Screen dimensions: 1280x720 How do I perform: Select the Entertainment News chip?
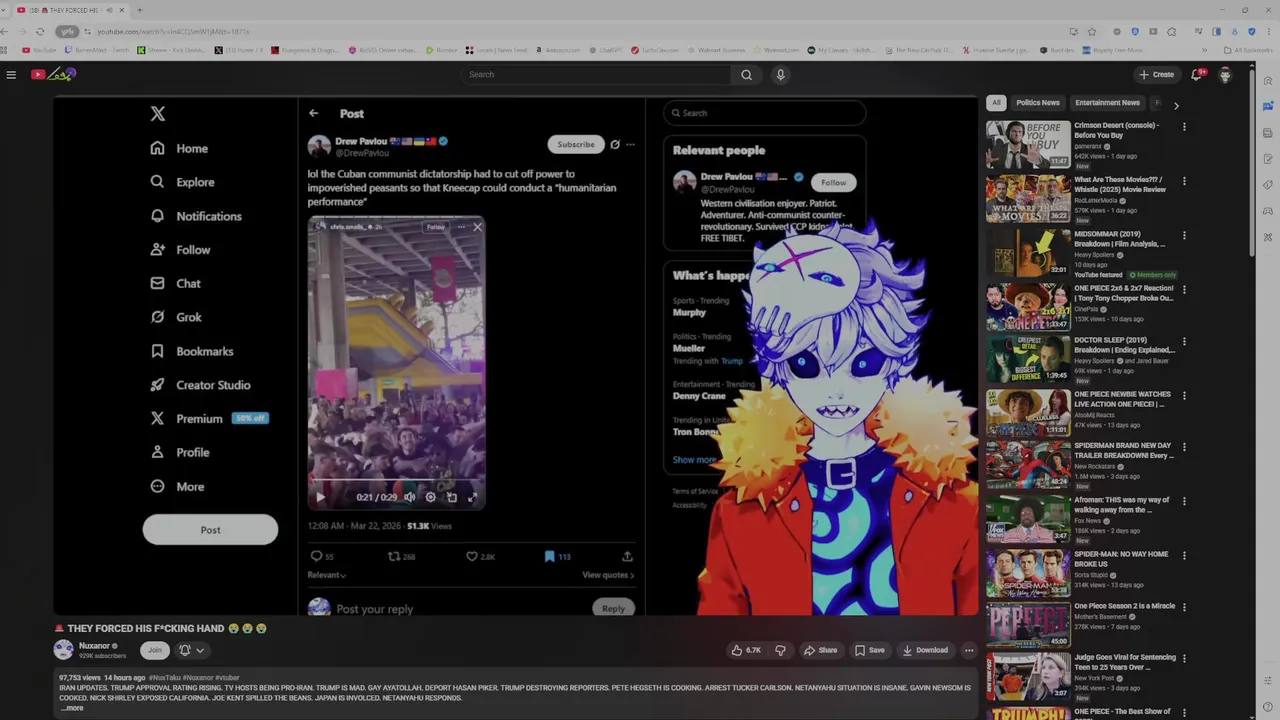pyautogui.click(x=1107, y=102)
